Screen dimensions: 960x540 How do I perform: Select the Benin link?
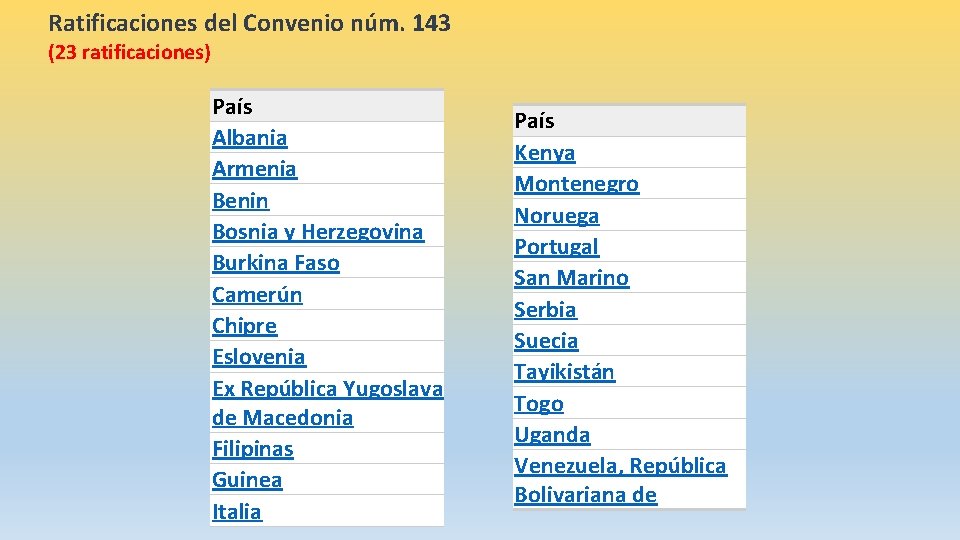click(x=240, y=200)
